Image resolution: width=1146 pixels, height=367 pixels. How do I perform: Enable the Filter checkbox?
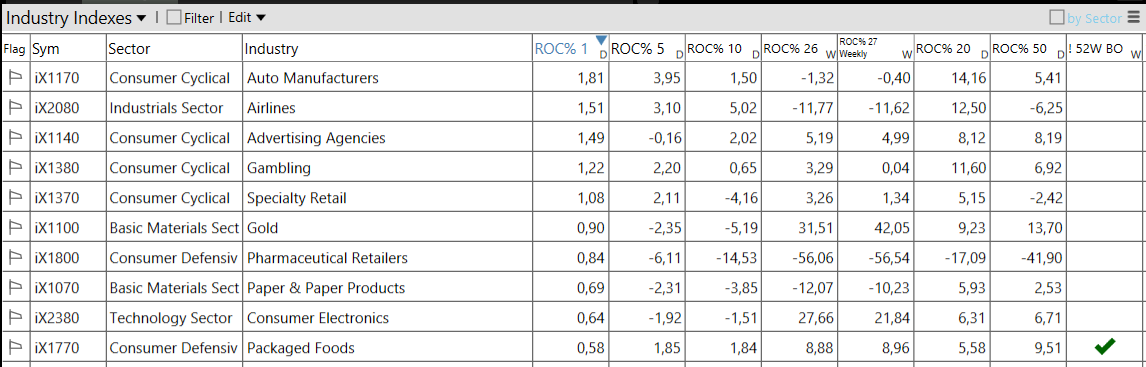[x=174, y=18]
